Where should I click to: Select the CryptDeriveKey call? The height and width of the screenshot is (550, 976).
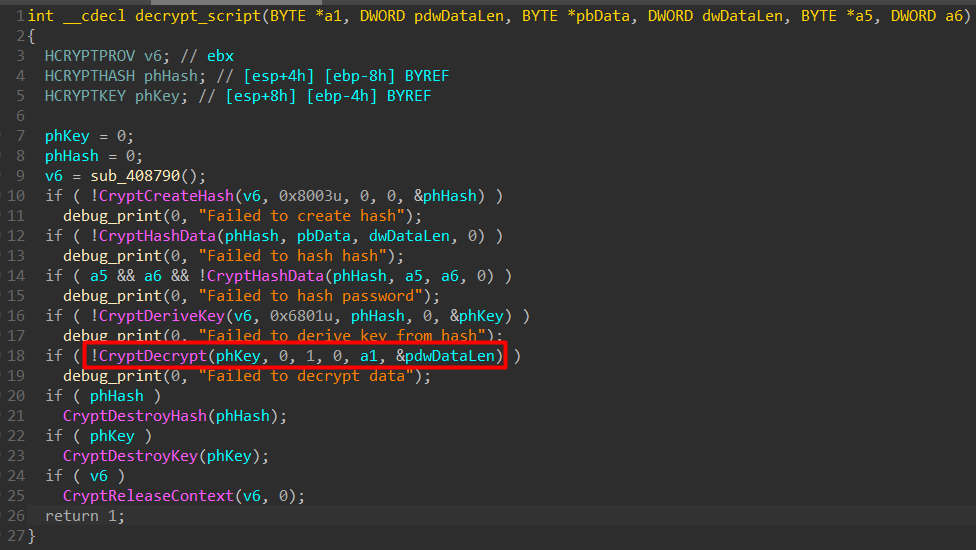[162, 316]
